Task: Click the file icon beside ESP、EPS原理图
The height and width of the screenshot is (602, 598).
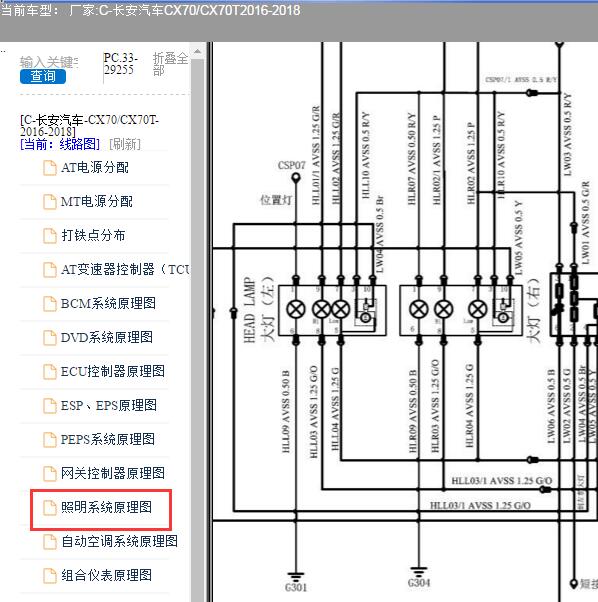Action: pos(50,405)
